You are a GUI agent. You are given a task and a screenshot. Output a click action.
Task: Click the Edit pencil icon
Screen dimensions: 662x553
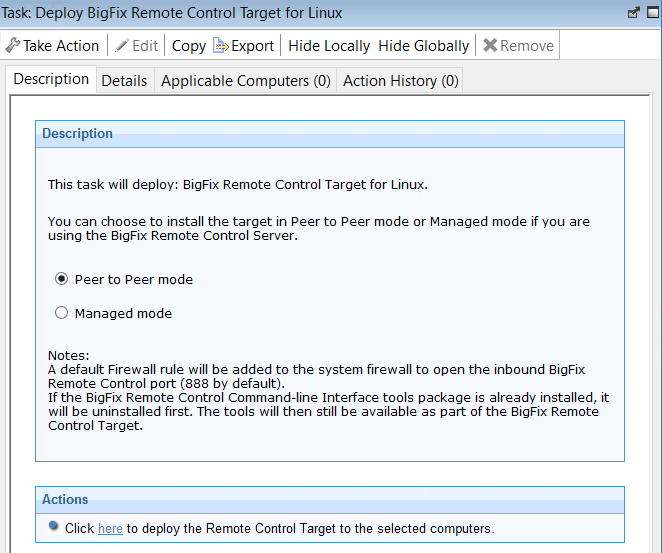pos(122,46)
